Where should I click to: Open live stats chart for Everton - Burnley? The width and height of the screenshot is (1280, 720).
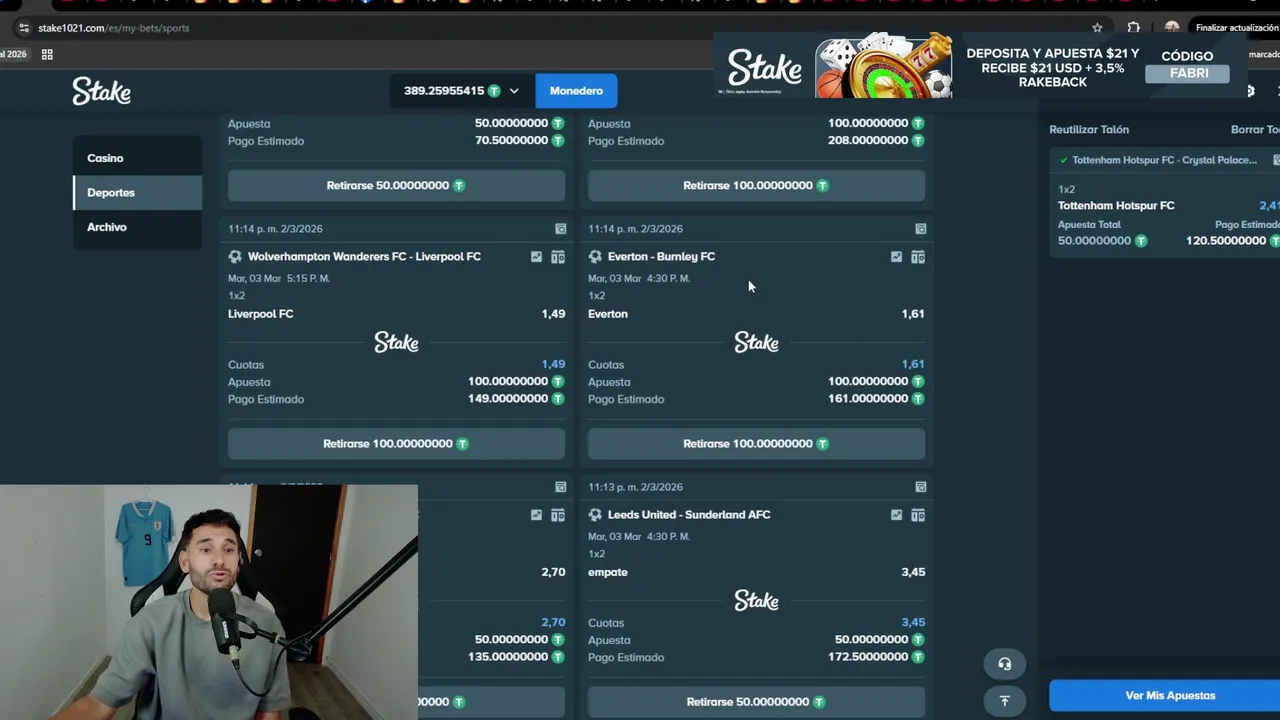pyautogui.click(x=896, y=257)
